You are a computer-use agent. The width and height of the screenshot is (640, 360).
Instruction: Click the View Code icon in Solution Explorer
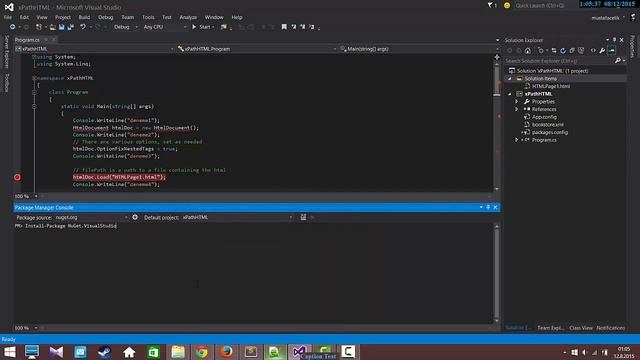tap(593, 51)
